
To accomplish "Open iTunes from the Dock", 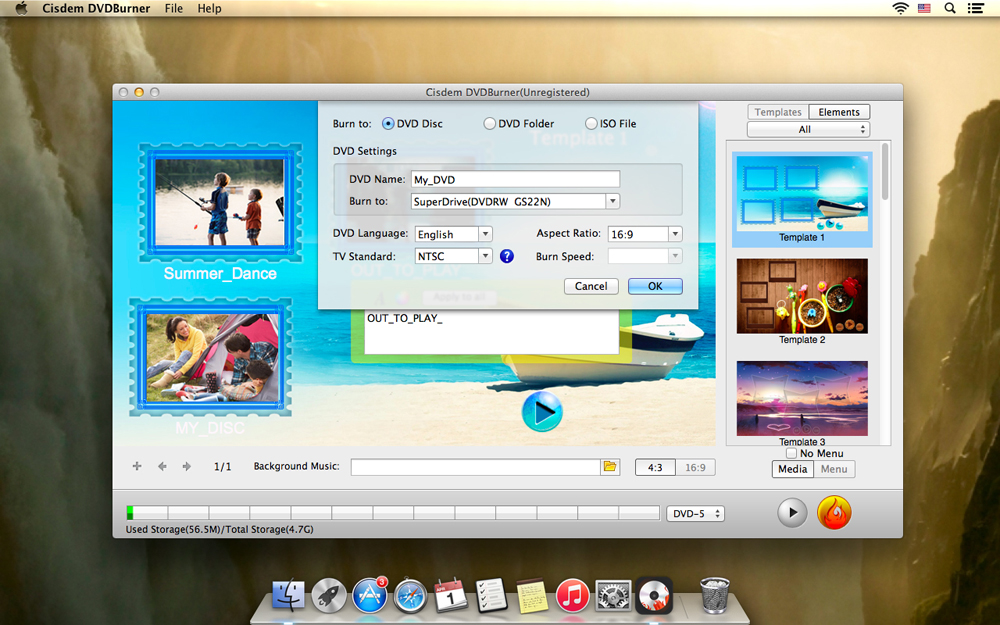I will pyautogui.click(x=572, y=596).
